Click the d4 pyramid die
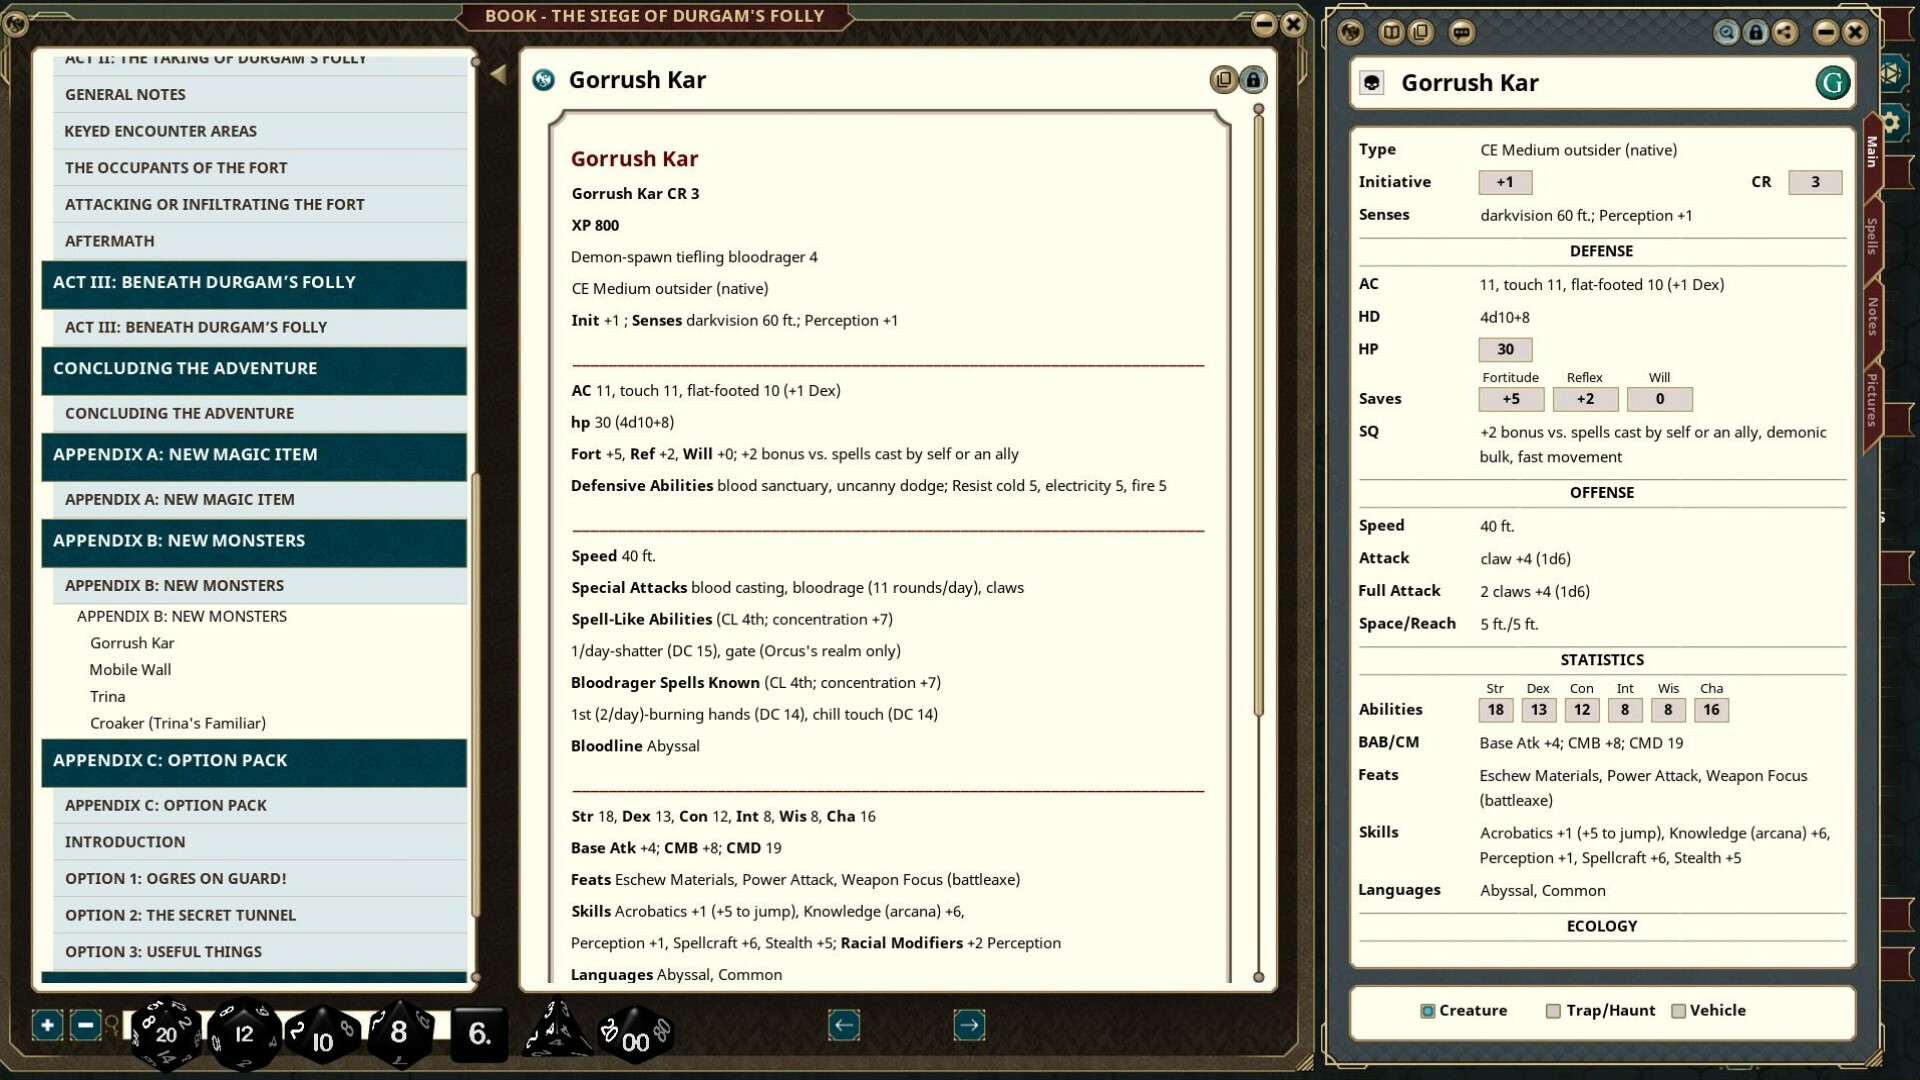The height and width of the screenshot is (1080, 1920). [x=556, y=1030]
